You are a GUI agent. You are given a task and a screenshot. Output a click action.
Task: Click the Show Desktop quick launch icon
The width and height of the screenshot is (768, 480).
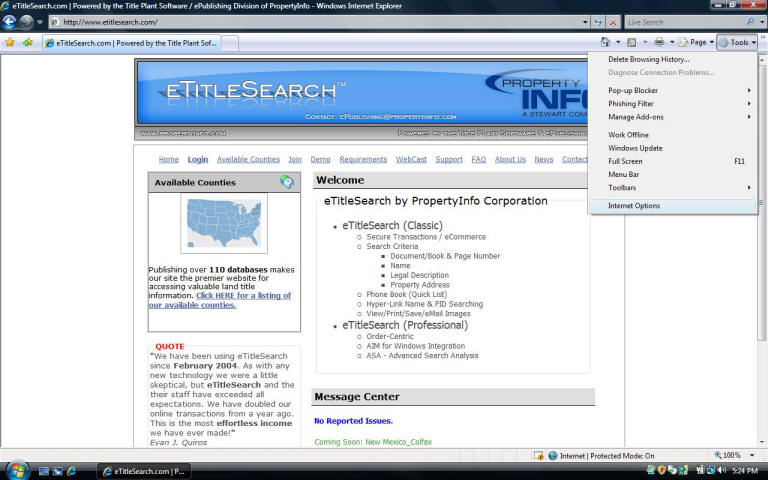point(44,471)
